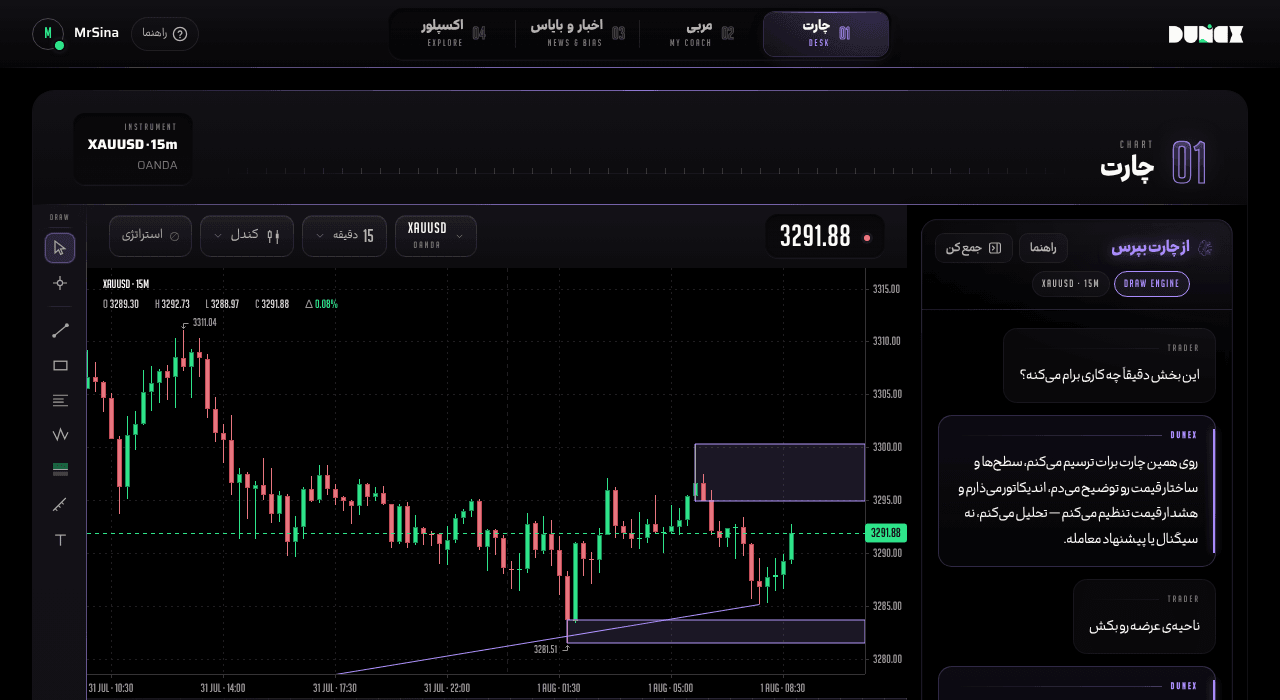Toggle the XAUUSD · 15M chip
The height and width of the screenshot is (700, 1280).
coord(1071,284)
